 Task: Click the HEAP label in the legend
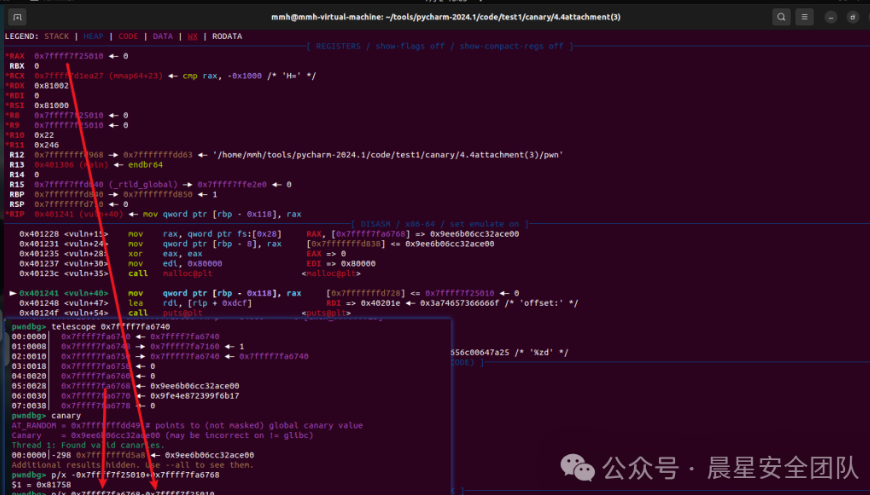[93, 36]
